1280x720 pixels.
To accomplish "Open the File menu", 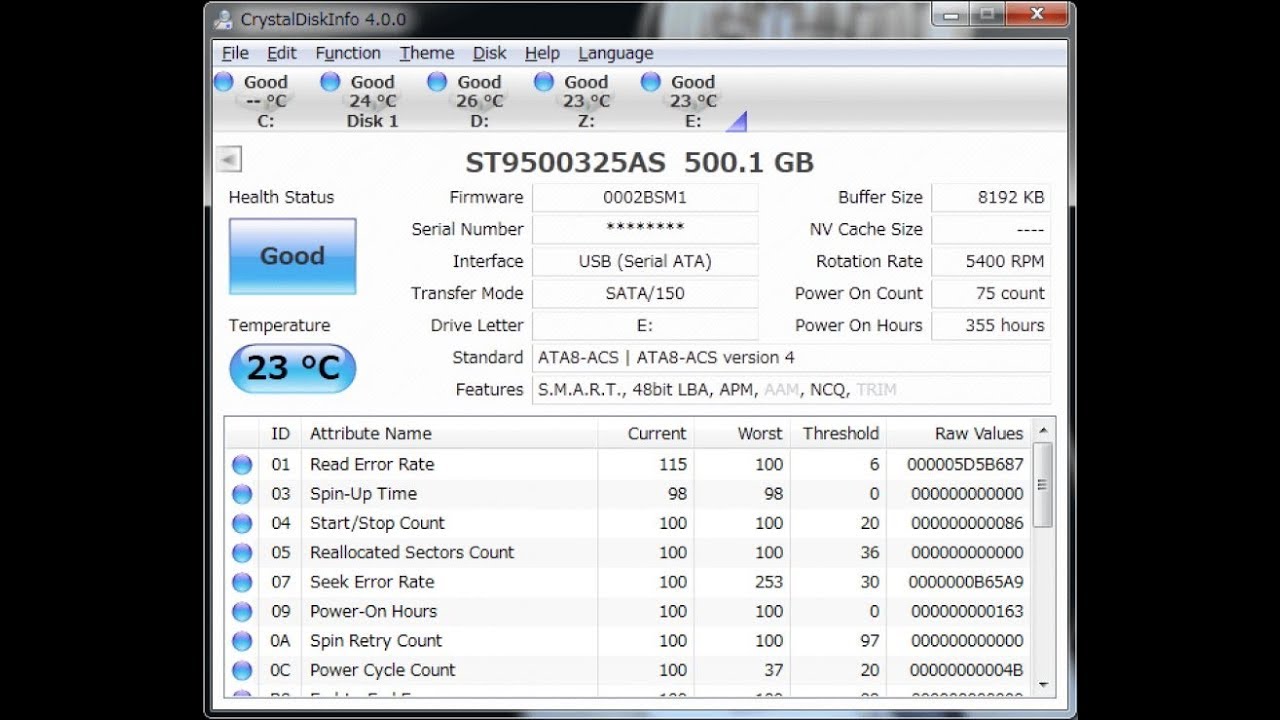I will coord(235,53).
